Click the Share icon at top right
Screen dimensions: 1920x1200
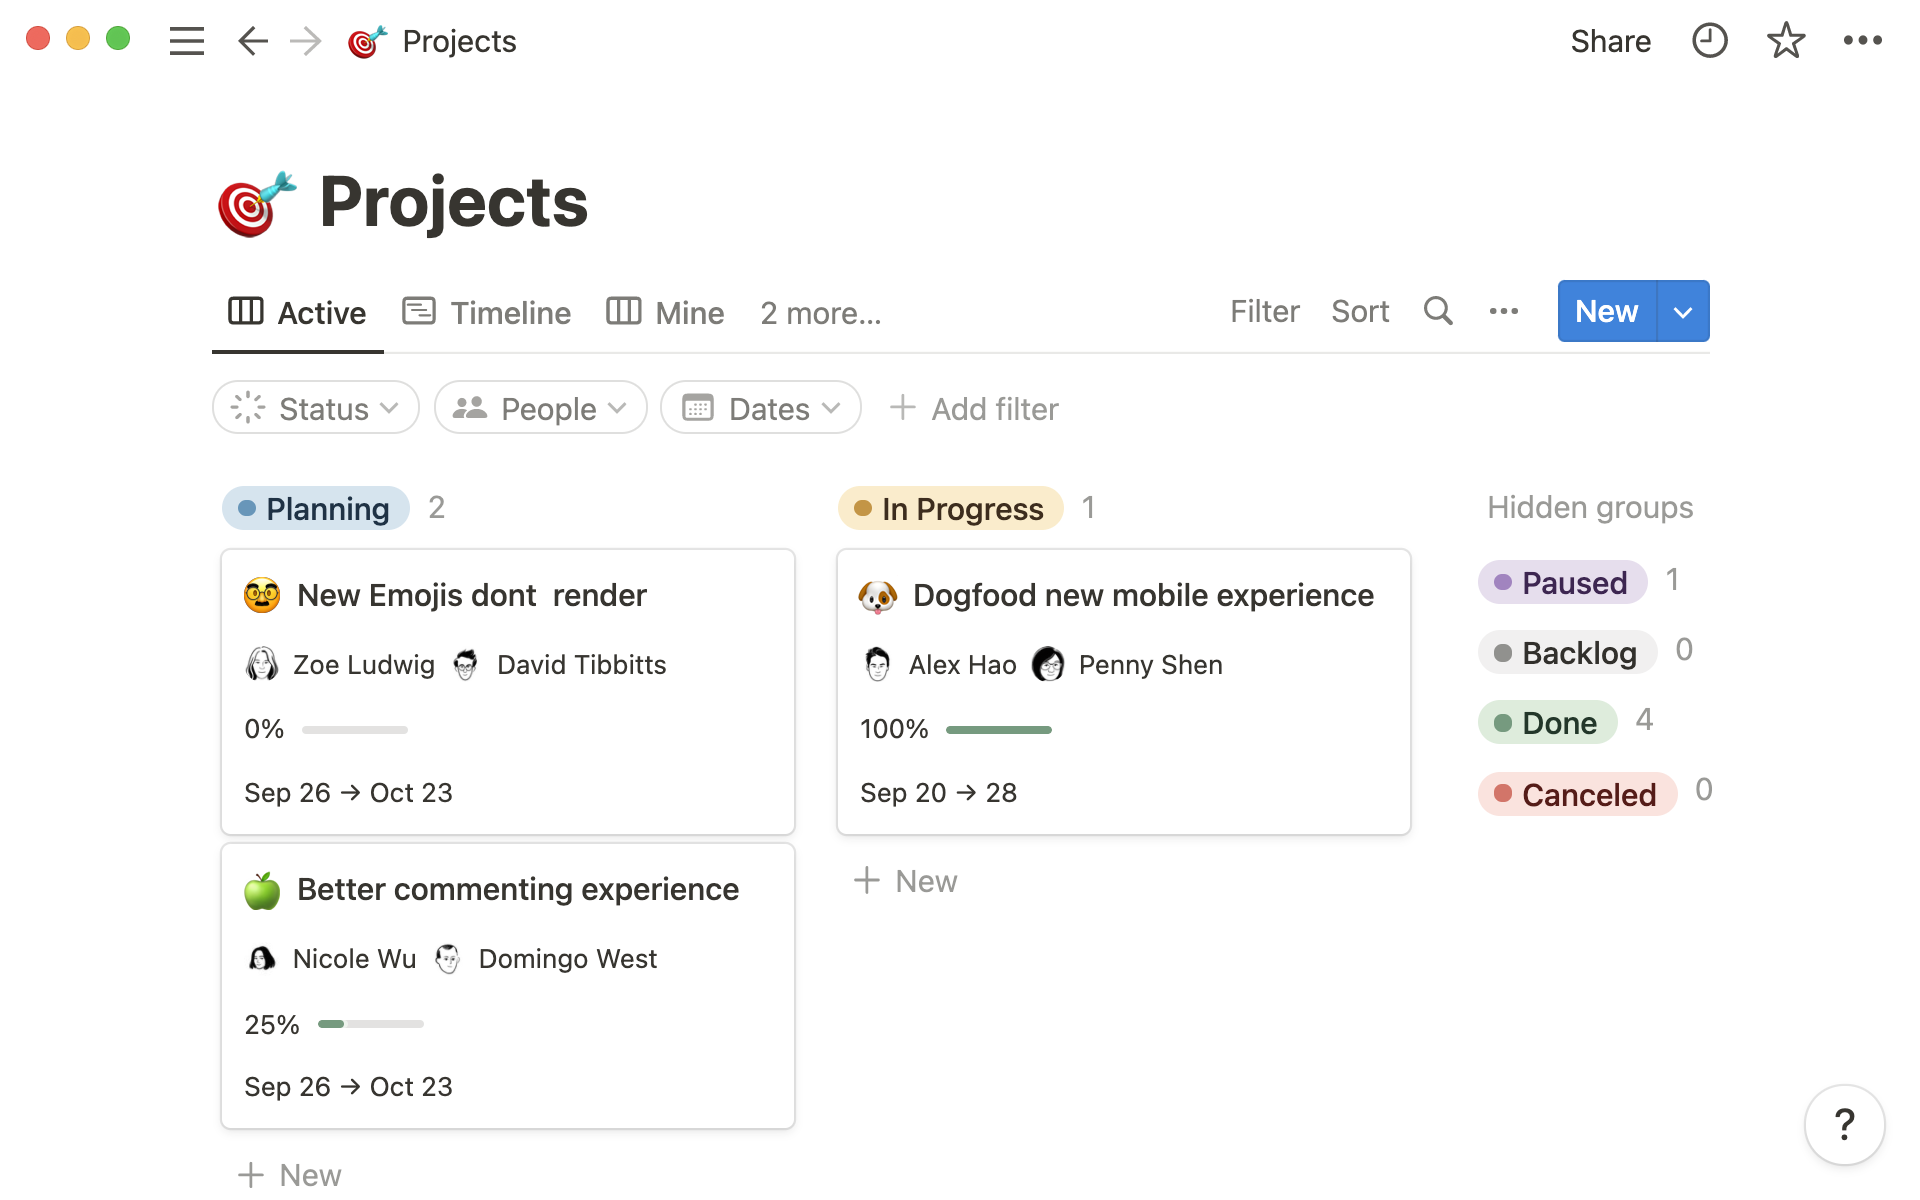[x=1610, y=40]
